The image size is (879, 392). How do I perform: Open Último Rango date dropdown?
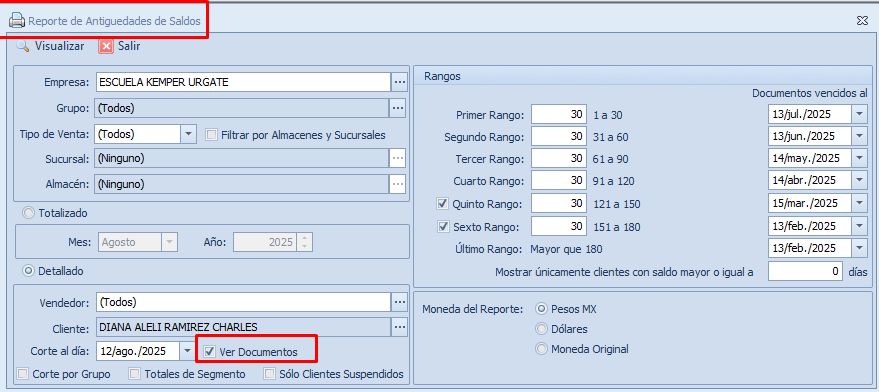[x=859, y=248]
